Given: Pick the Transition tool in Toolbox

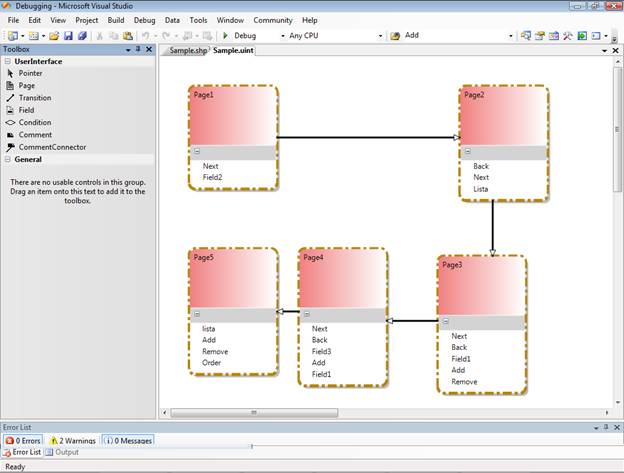Looking at the screenshot, I should 34,98.
